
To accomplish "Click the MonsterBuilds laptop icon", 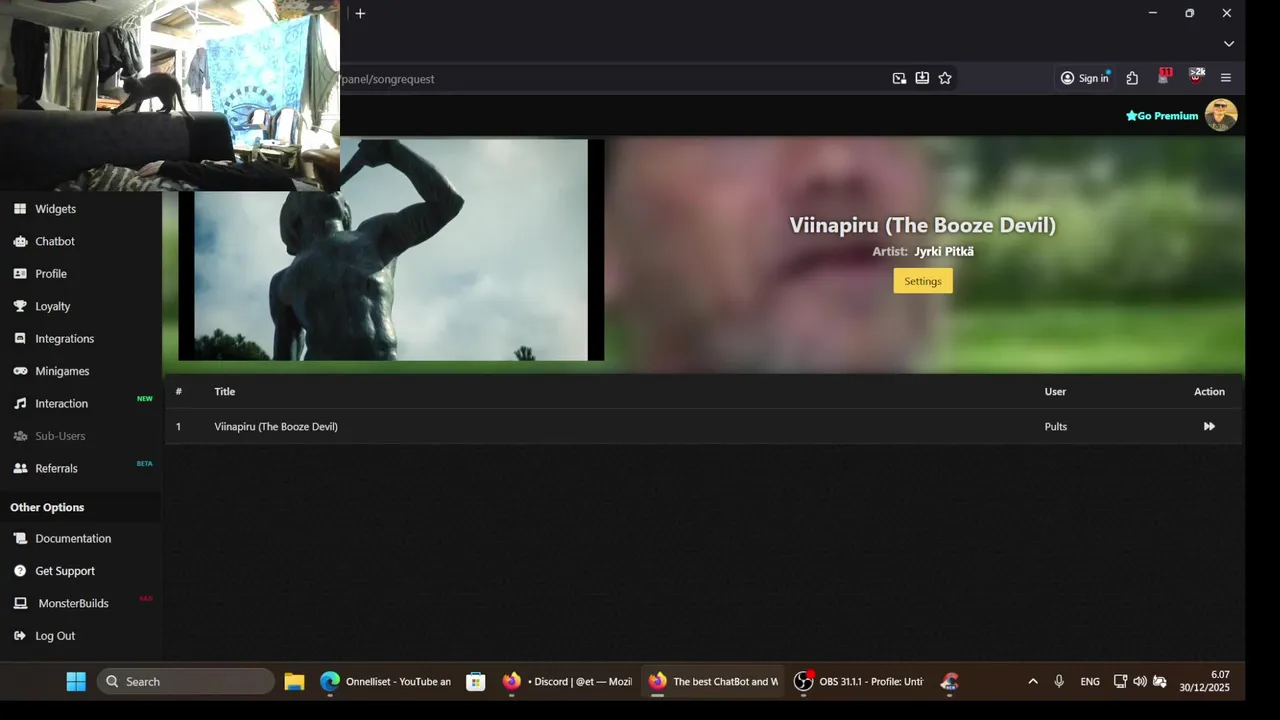I will (x=20, y=603).
